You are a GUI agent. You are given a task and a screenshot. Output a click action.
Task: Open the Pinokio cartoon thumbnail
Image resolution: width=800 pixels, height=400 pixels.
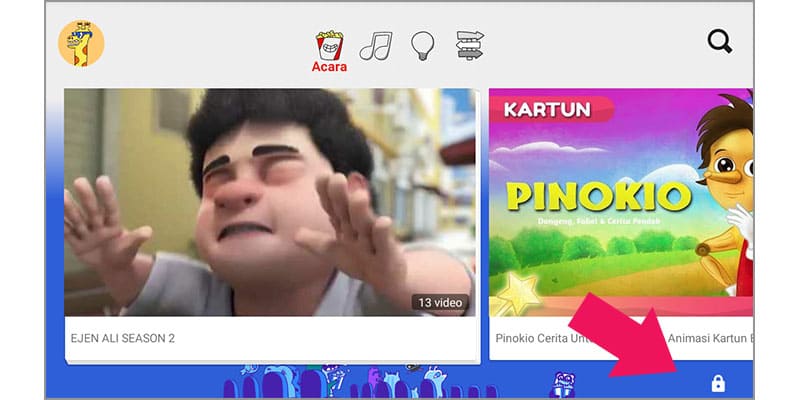[621, 202]
